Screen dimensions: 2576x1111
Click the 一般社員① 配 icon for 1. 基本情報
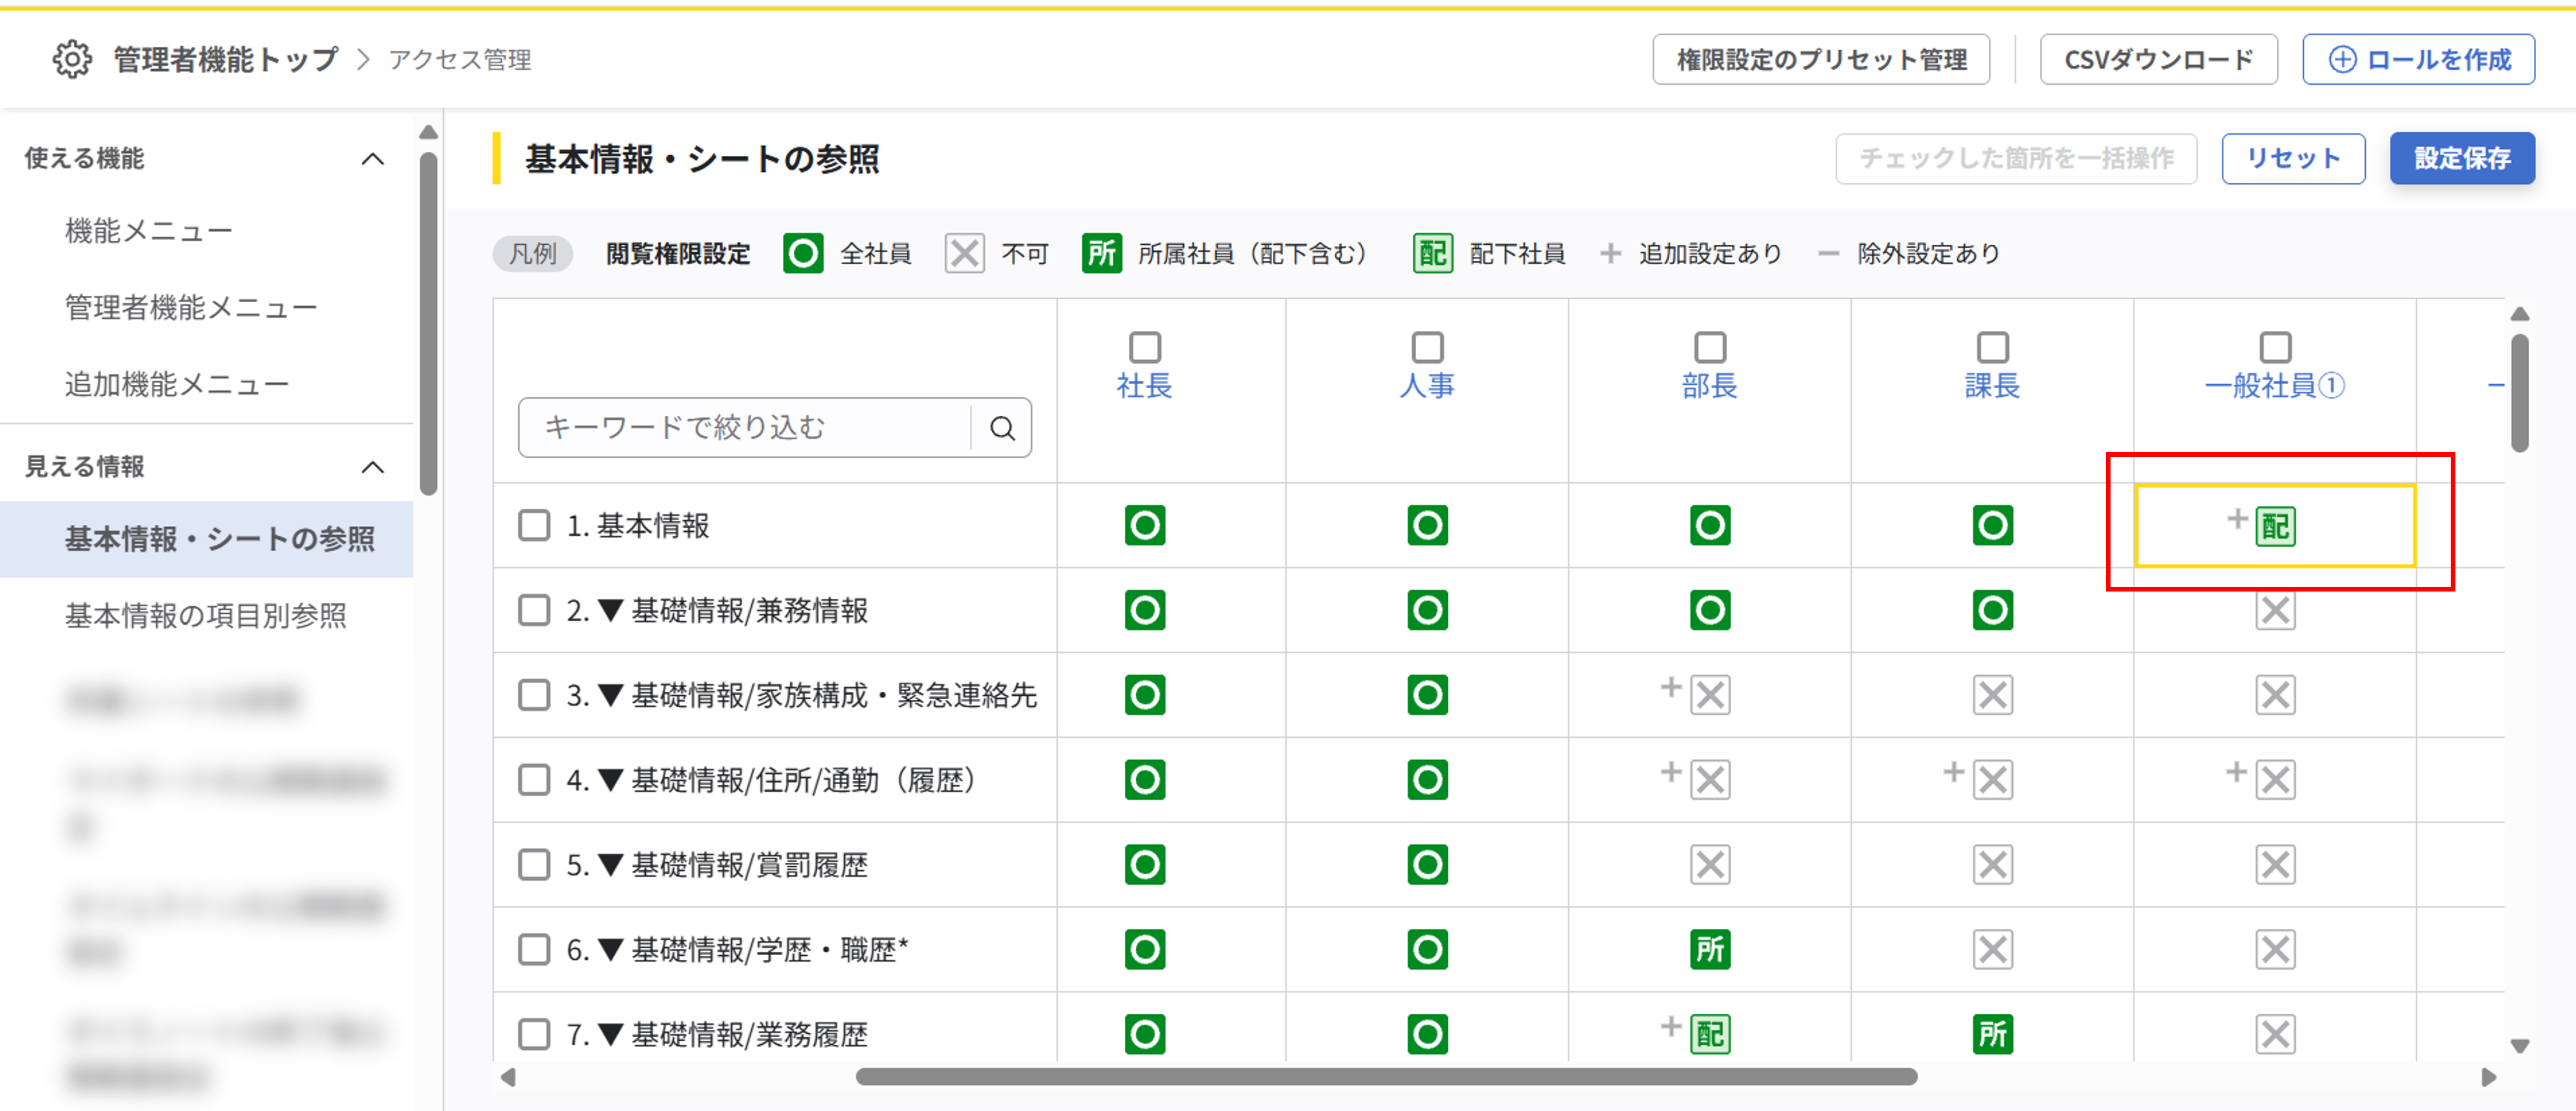(2275, 527)
